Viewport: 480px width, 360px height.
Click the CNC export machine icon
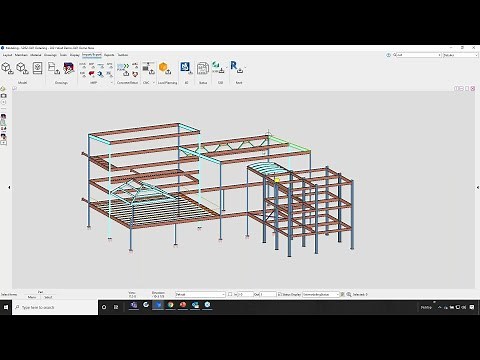click(x=148, y=68)
